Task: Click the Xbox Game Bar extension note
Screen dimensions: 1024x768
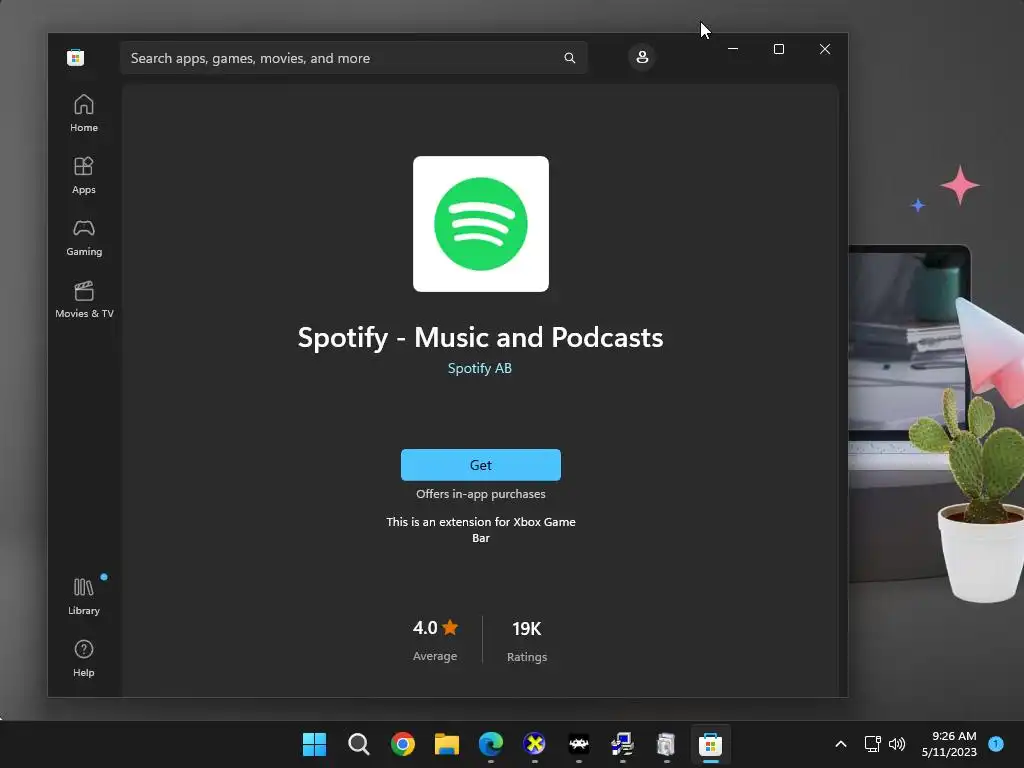Action: [481, 530]
